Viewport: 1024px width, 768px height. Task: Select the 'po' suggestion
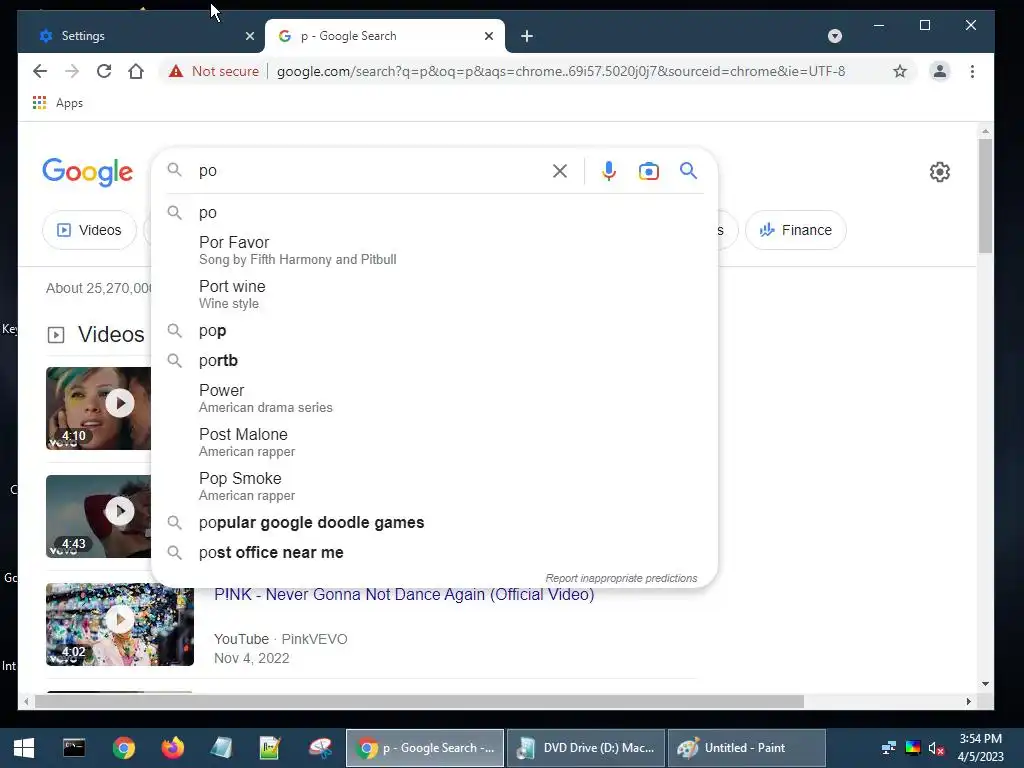pos(434,212)
